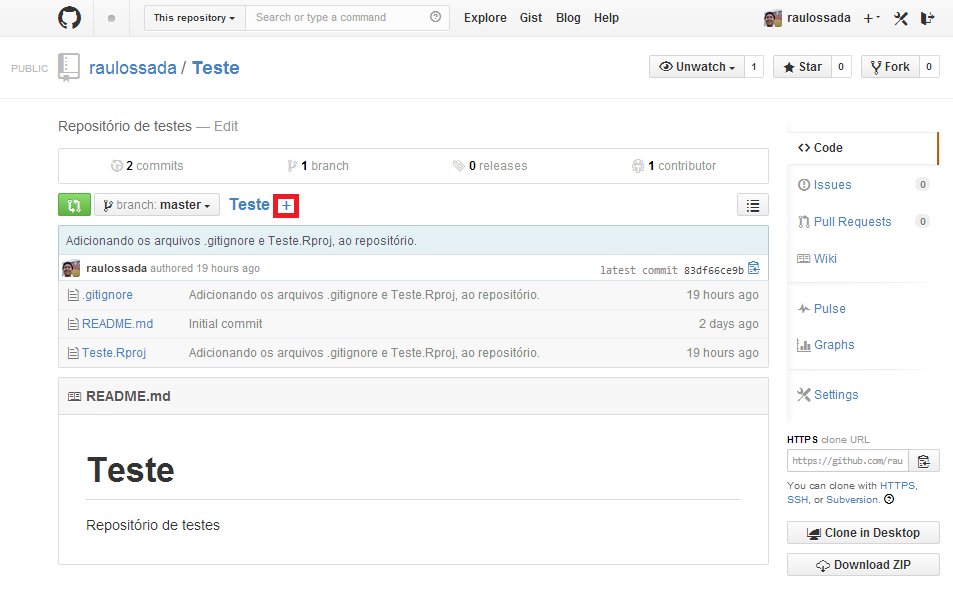Copy clone URL with clipboard icon
Viewport: 953px width, 589px height.
point(924,461)
